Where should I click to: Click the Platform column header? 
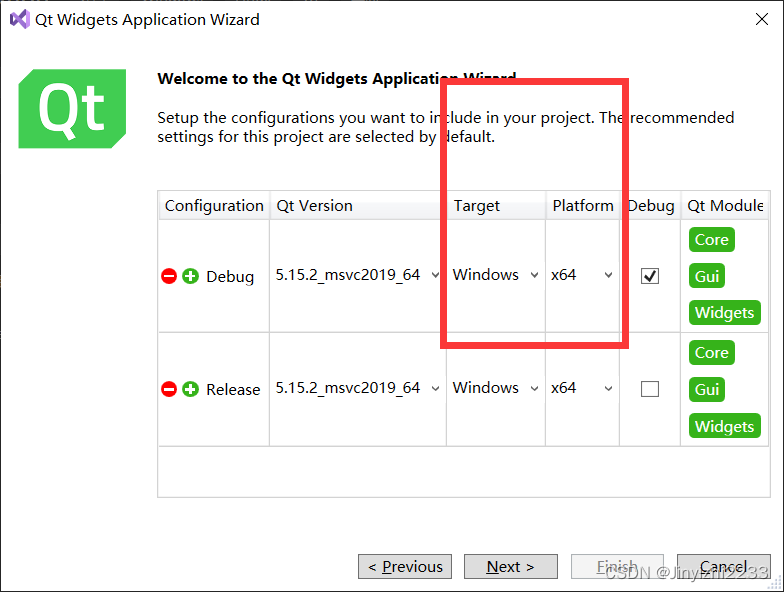pyautogui.click(x=582, y=206)
